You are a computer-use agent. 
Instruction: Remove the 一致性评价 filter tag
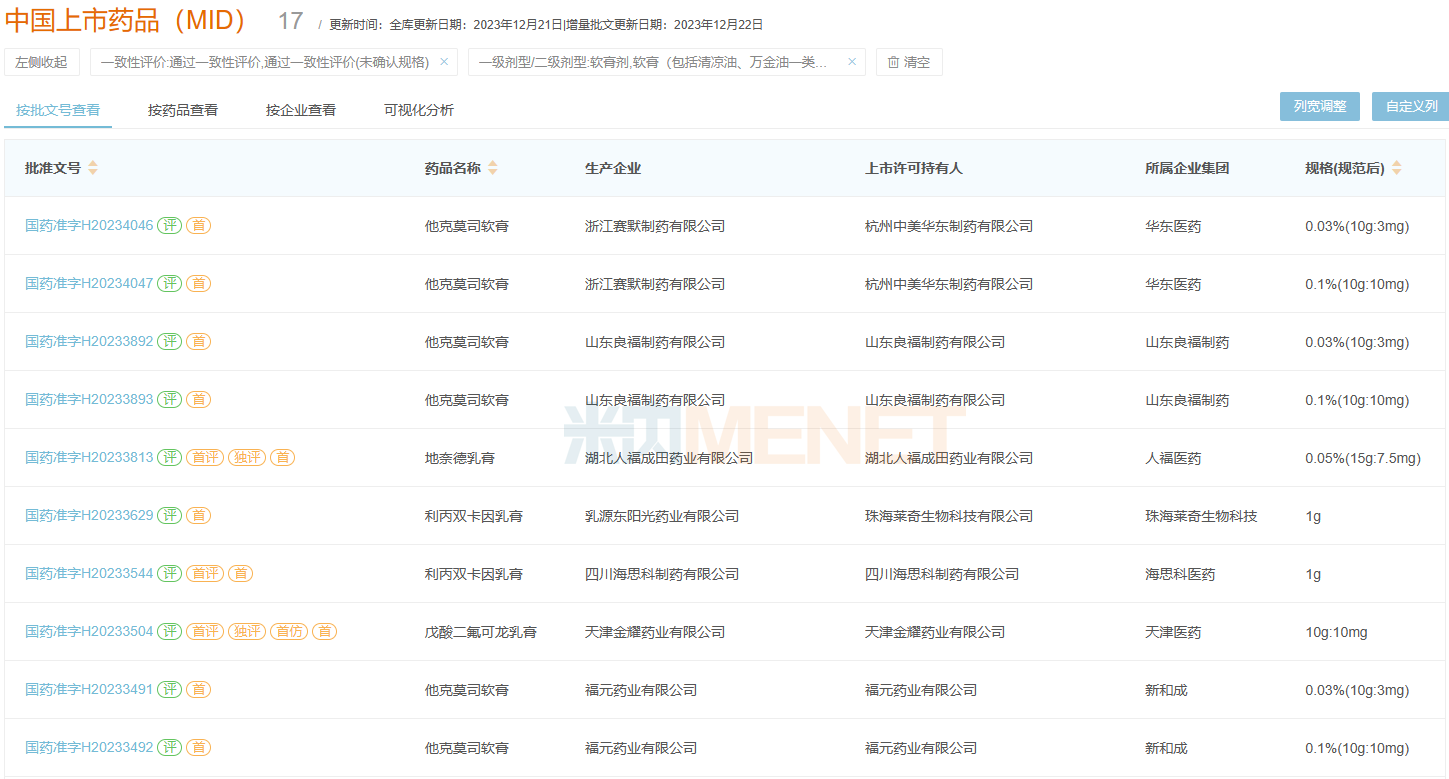(444, 62)
